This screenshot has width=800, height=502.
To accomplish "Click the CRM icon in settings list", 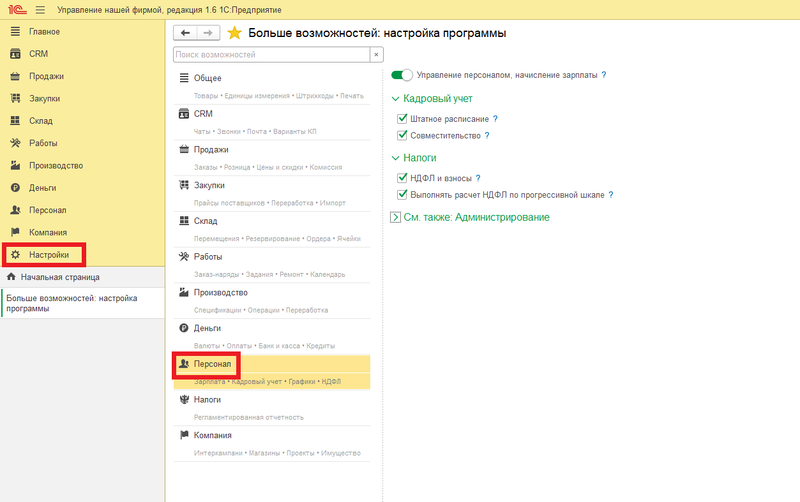I will point(184,114).
